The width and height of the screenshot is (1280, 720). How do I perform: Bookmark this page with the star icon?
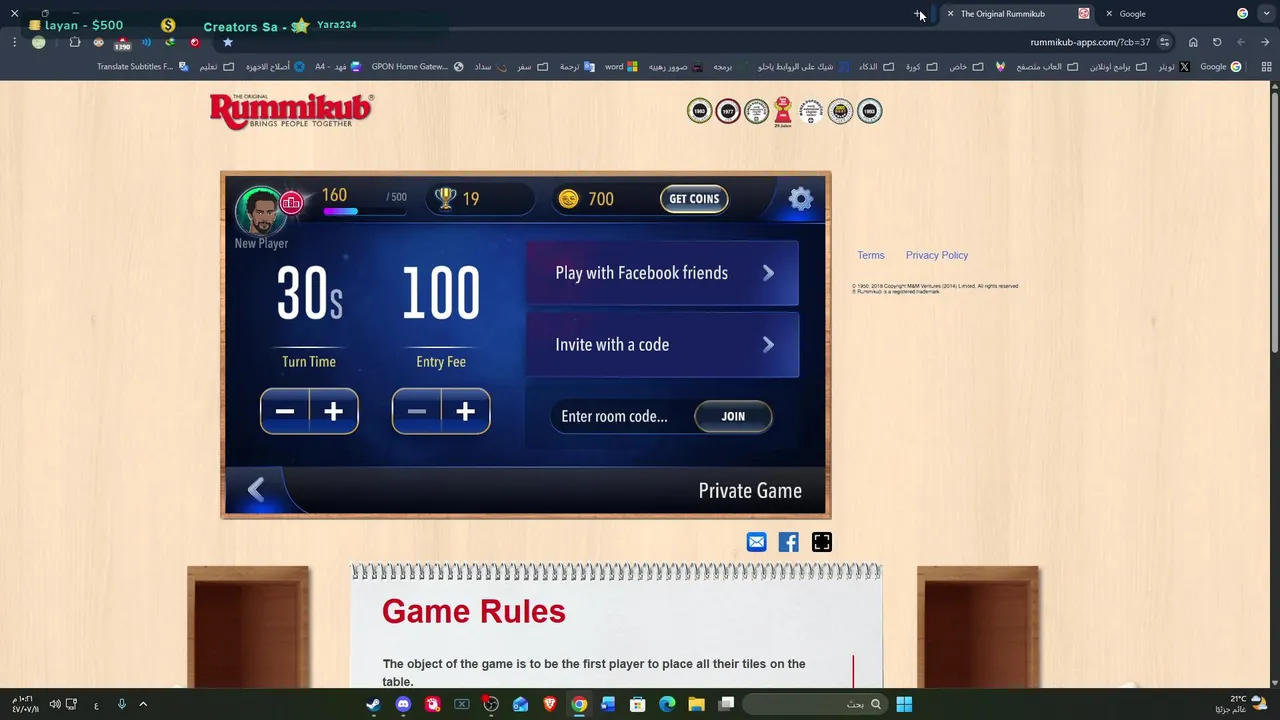[x=228, y=42]
